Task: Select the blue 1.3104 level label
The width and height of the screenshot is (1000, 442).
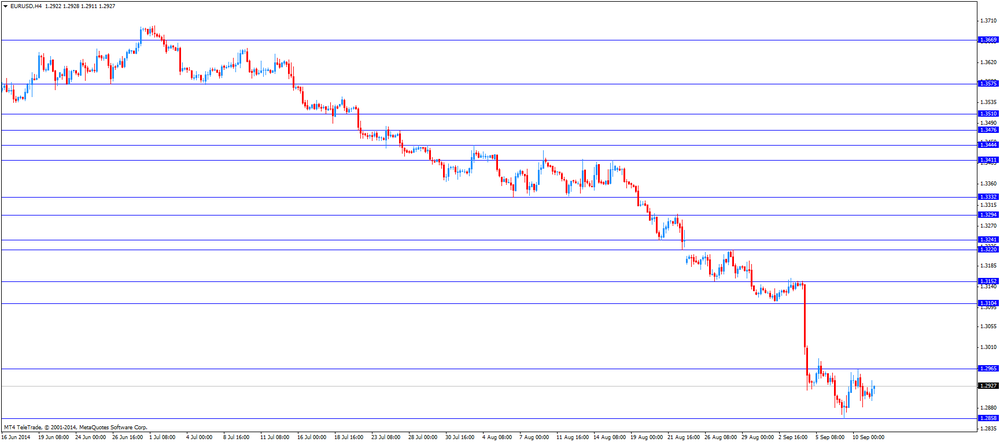Action: click(x=988, y=304)
